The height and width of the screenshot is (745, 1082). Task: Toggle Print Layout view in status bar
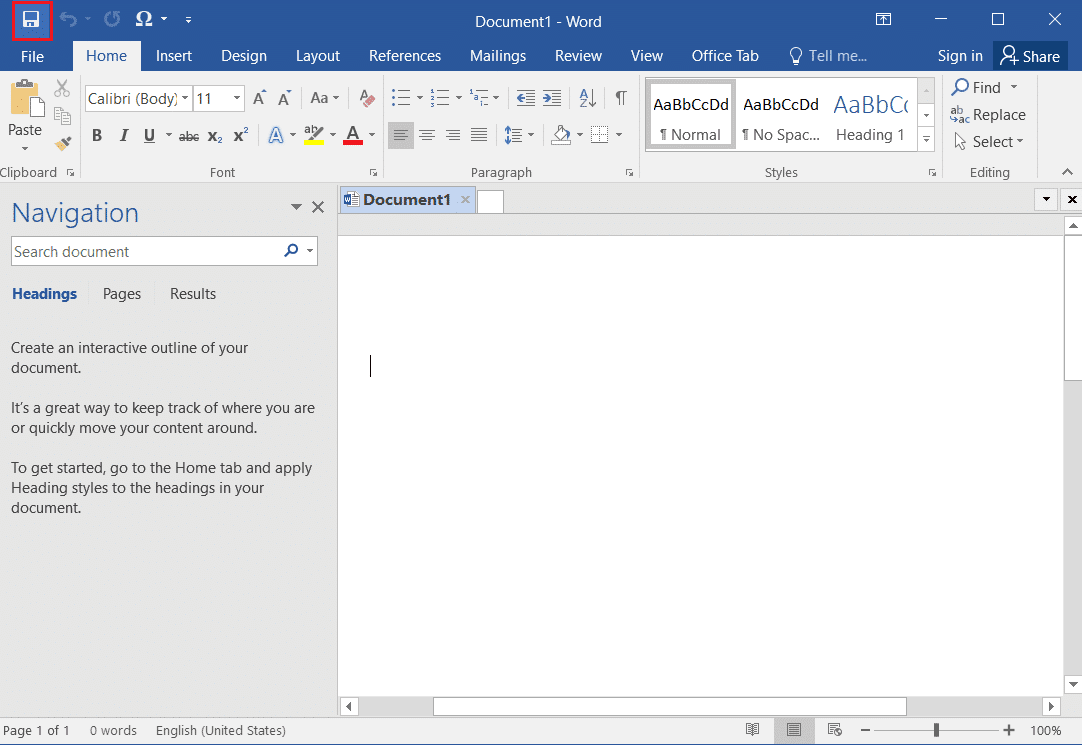[794, 730]
